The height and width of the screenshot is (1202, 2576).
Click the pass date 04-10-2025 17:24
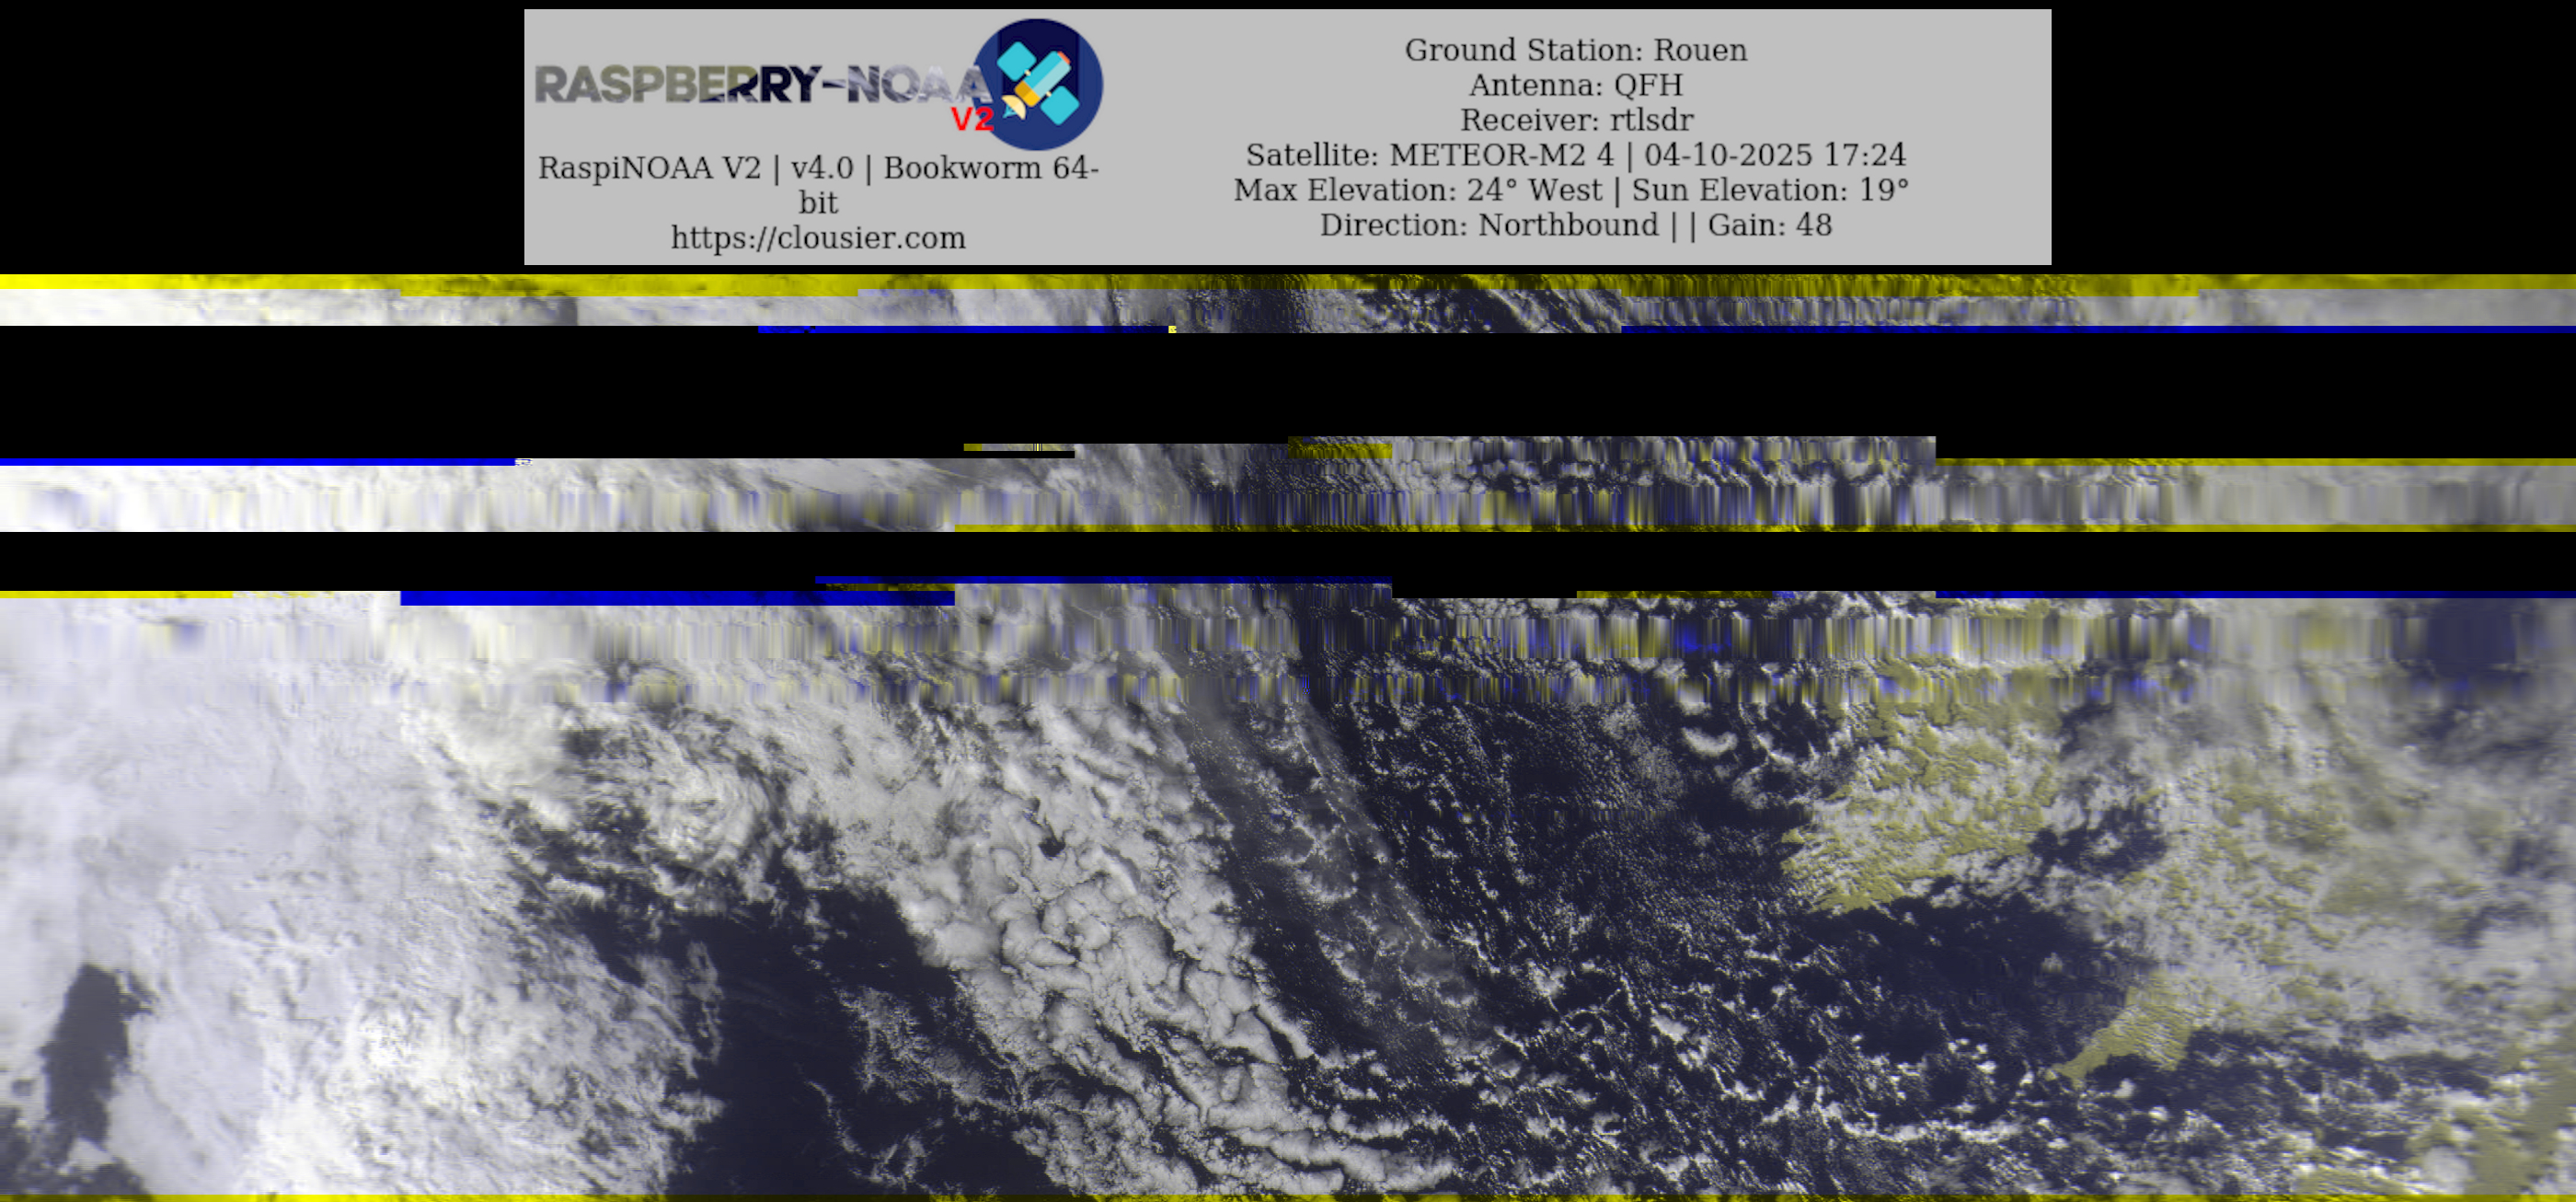(x=1775, y=155)
